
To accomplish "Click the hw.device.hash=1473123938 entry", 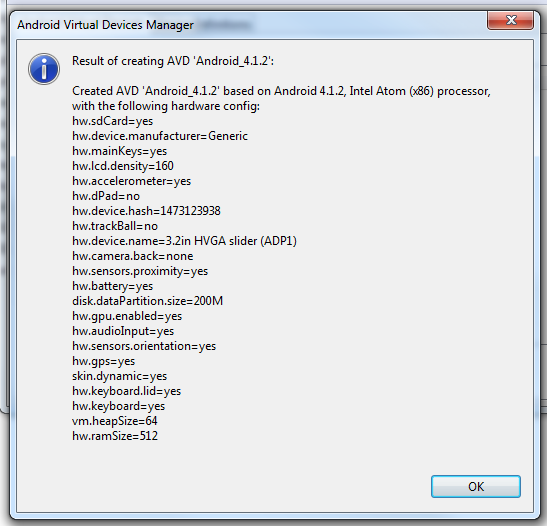I will click(146, 211).
